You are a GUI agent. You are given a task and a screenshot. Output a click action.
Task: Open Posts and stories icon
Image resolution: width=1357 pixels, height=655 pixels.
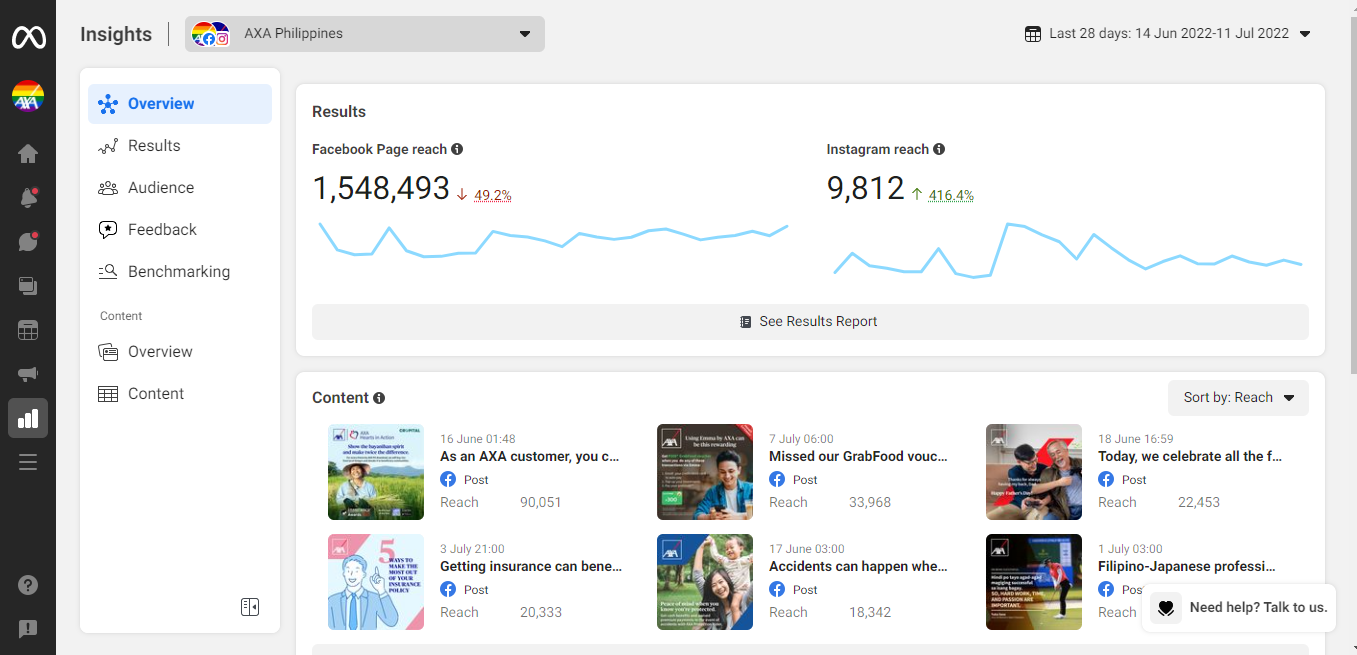(28, 286)
